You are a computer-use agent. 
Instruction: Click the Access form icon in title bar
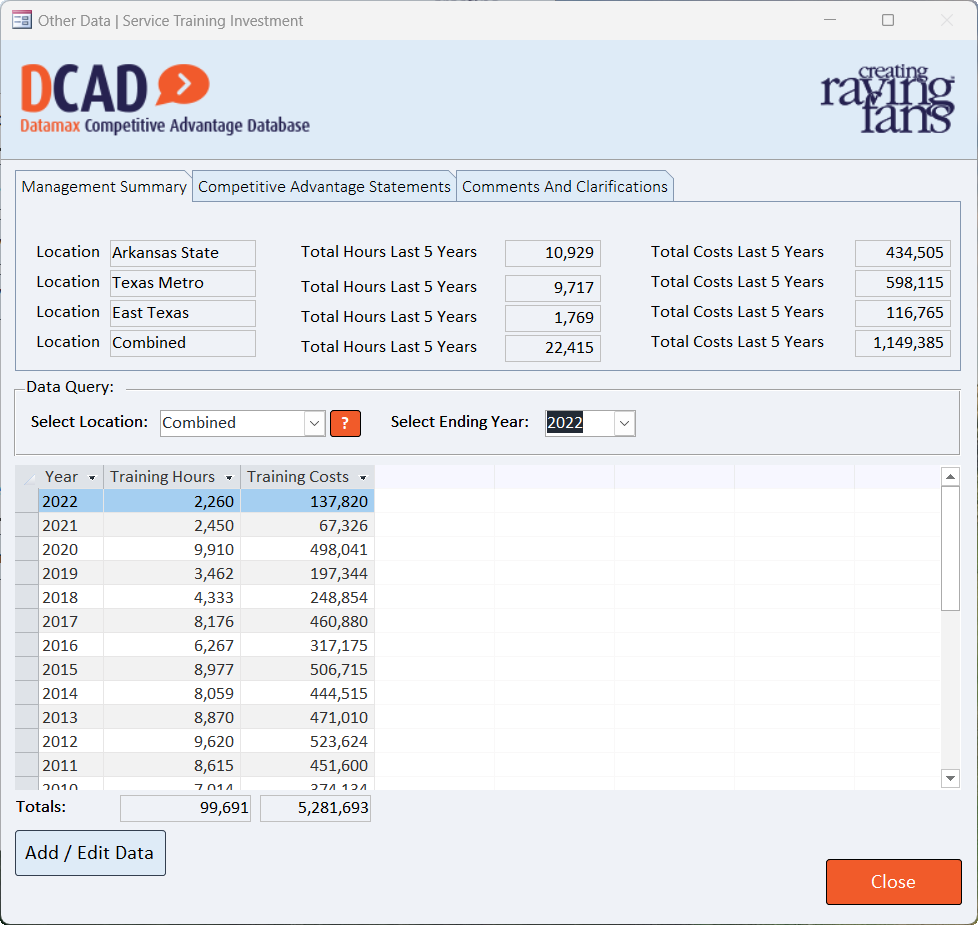coord(21,20)
